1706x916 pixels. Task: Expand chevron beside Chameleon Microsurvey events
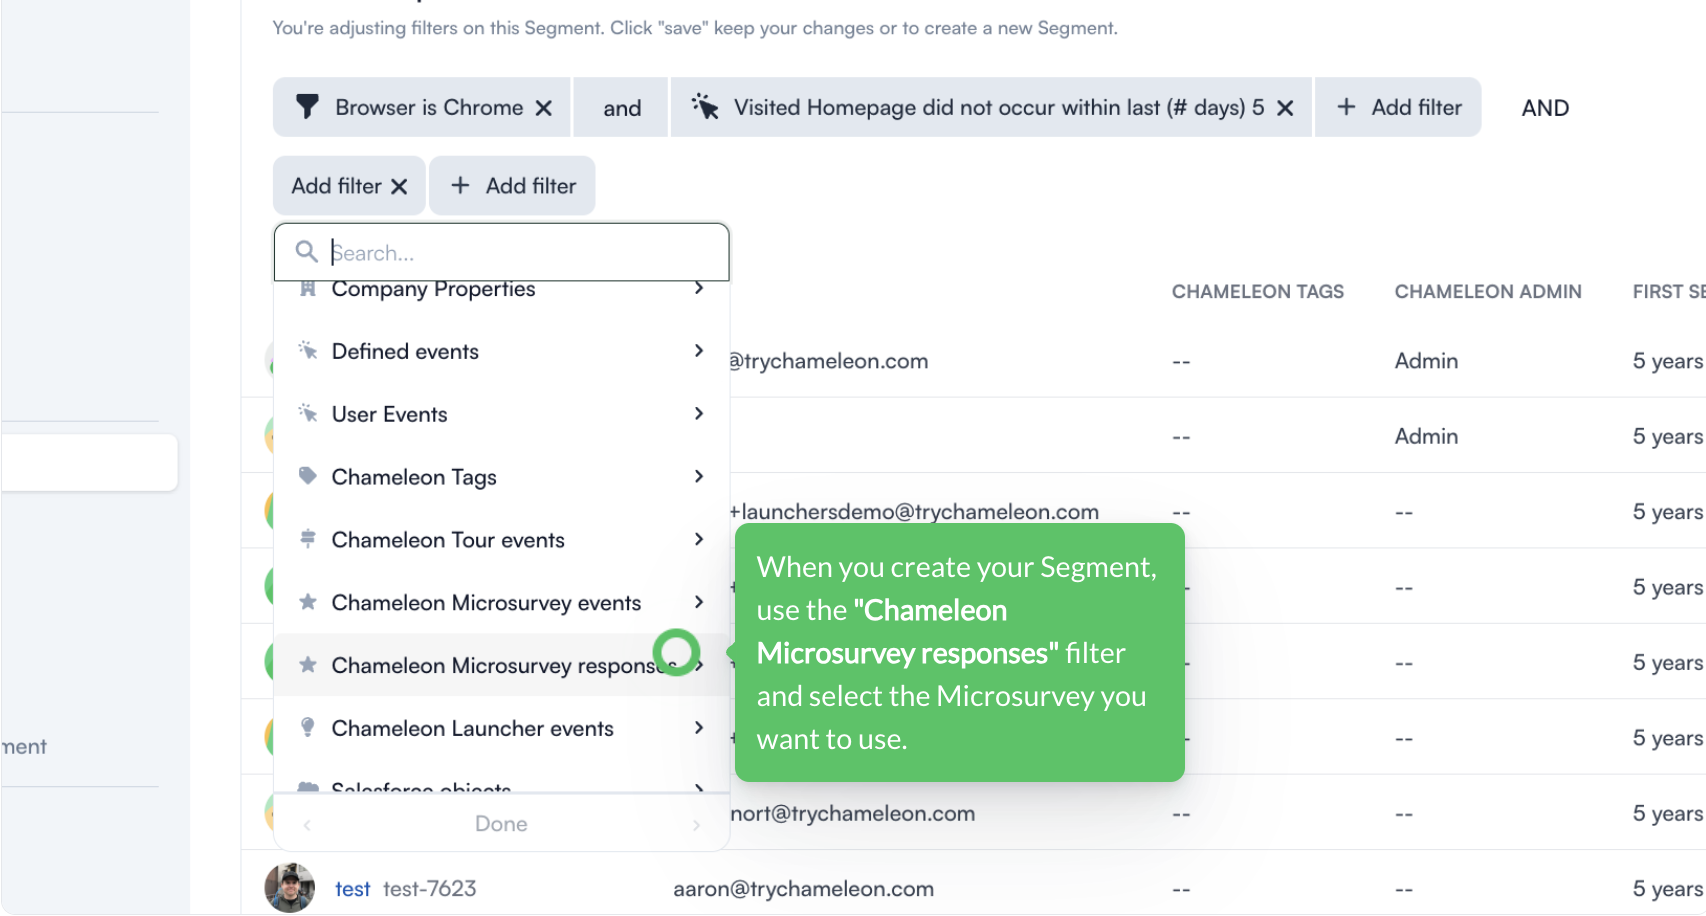tap(699, 603)
